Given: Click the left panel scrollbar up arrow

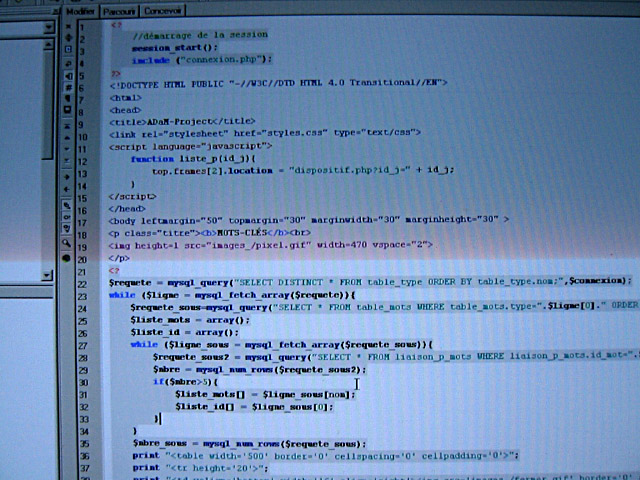Looking at the screenshot, I should coord(48,44).
